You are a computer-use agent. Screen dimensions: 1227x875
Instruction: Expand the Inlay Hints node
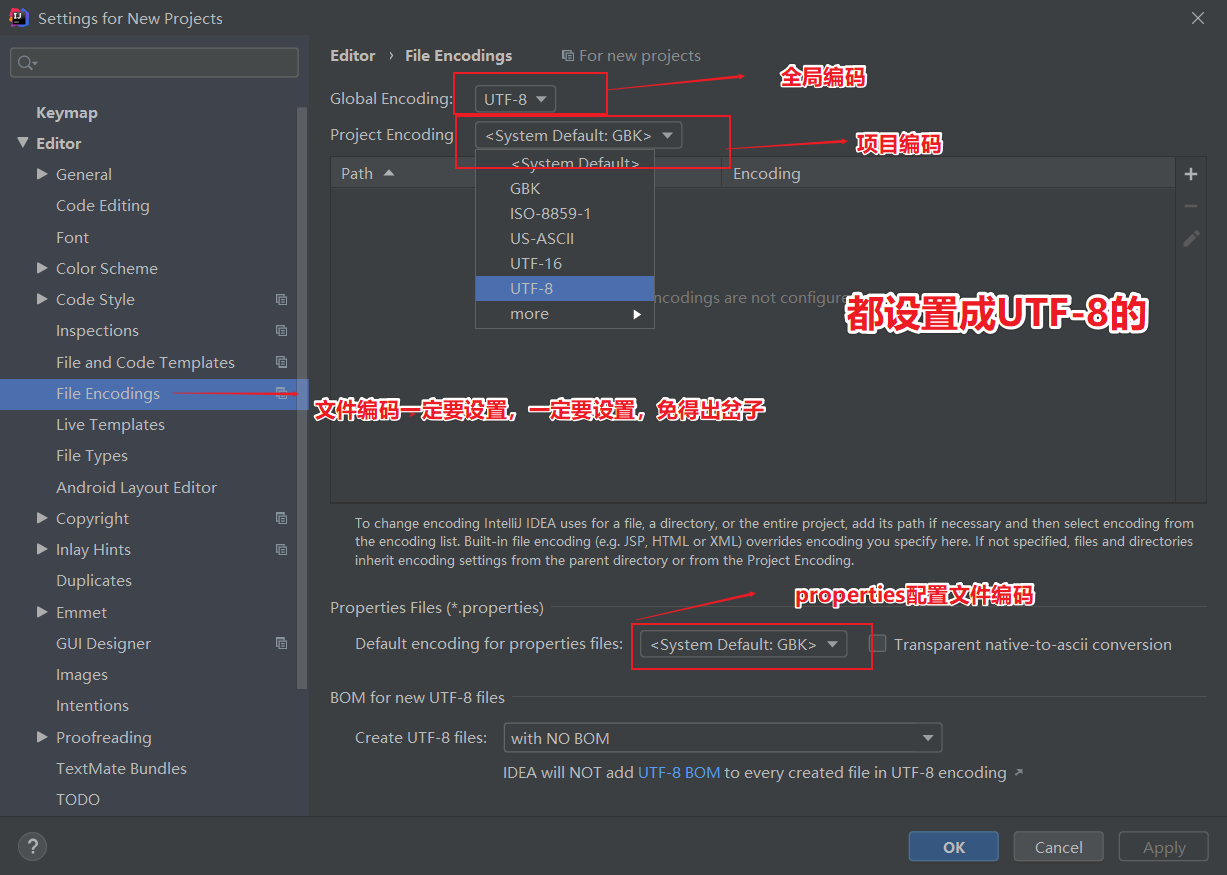42,549
